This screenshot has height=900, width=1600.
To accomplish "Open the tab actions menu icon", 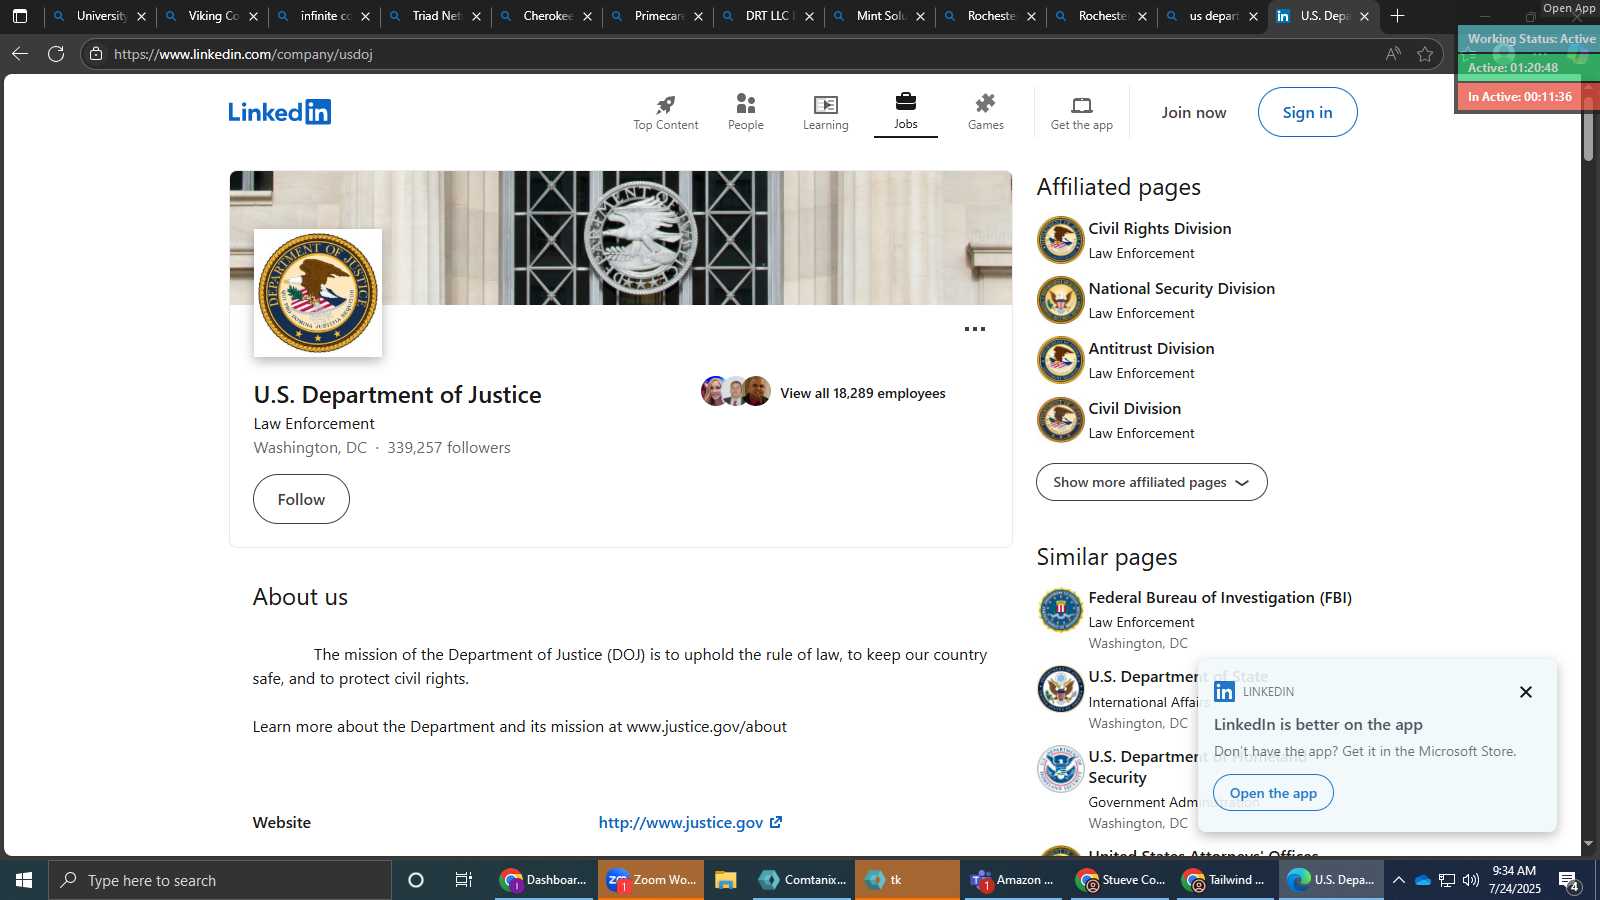I will click(x=20, y=16).
